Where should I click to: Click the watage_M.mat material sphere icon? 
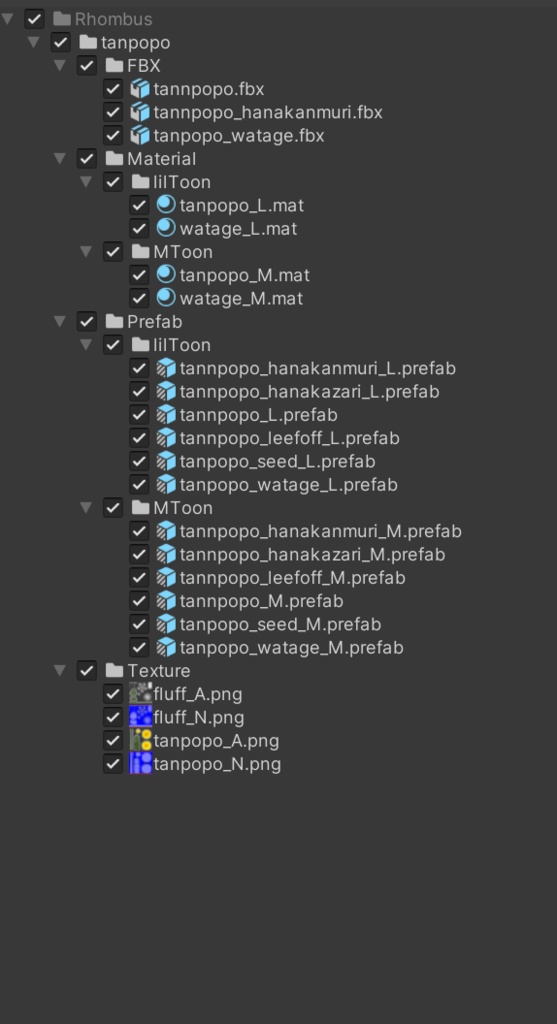[166, 298]
